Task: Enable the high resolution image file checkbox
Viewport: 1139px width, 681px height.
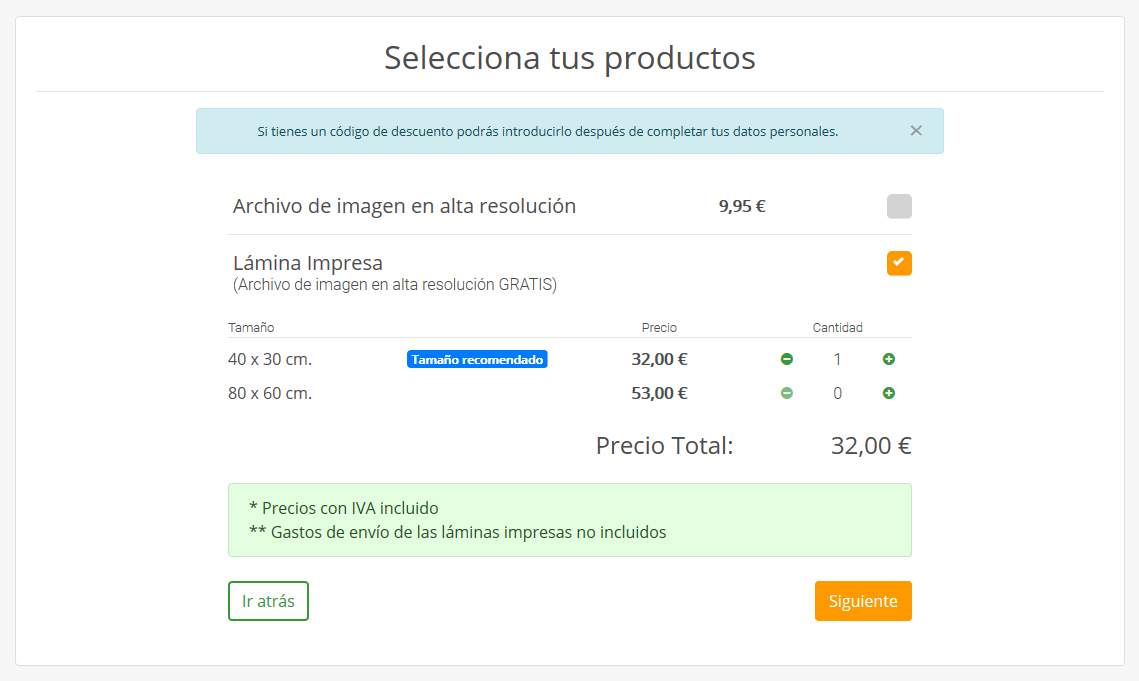Action: point(899,207)
